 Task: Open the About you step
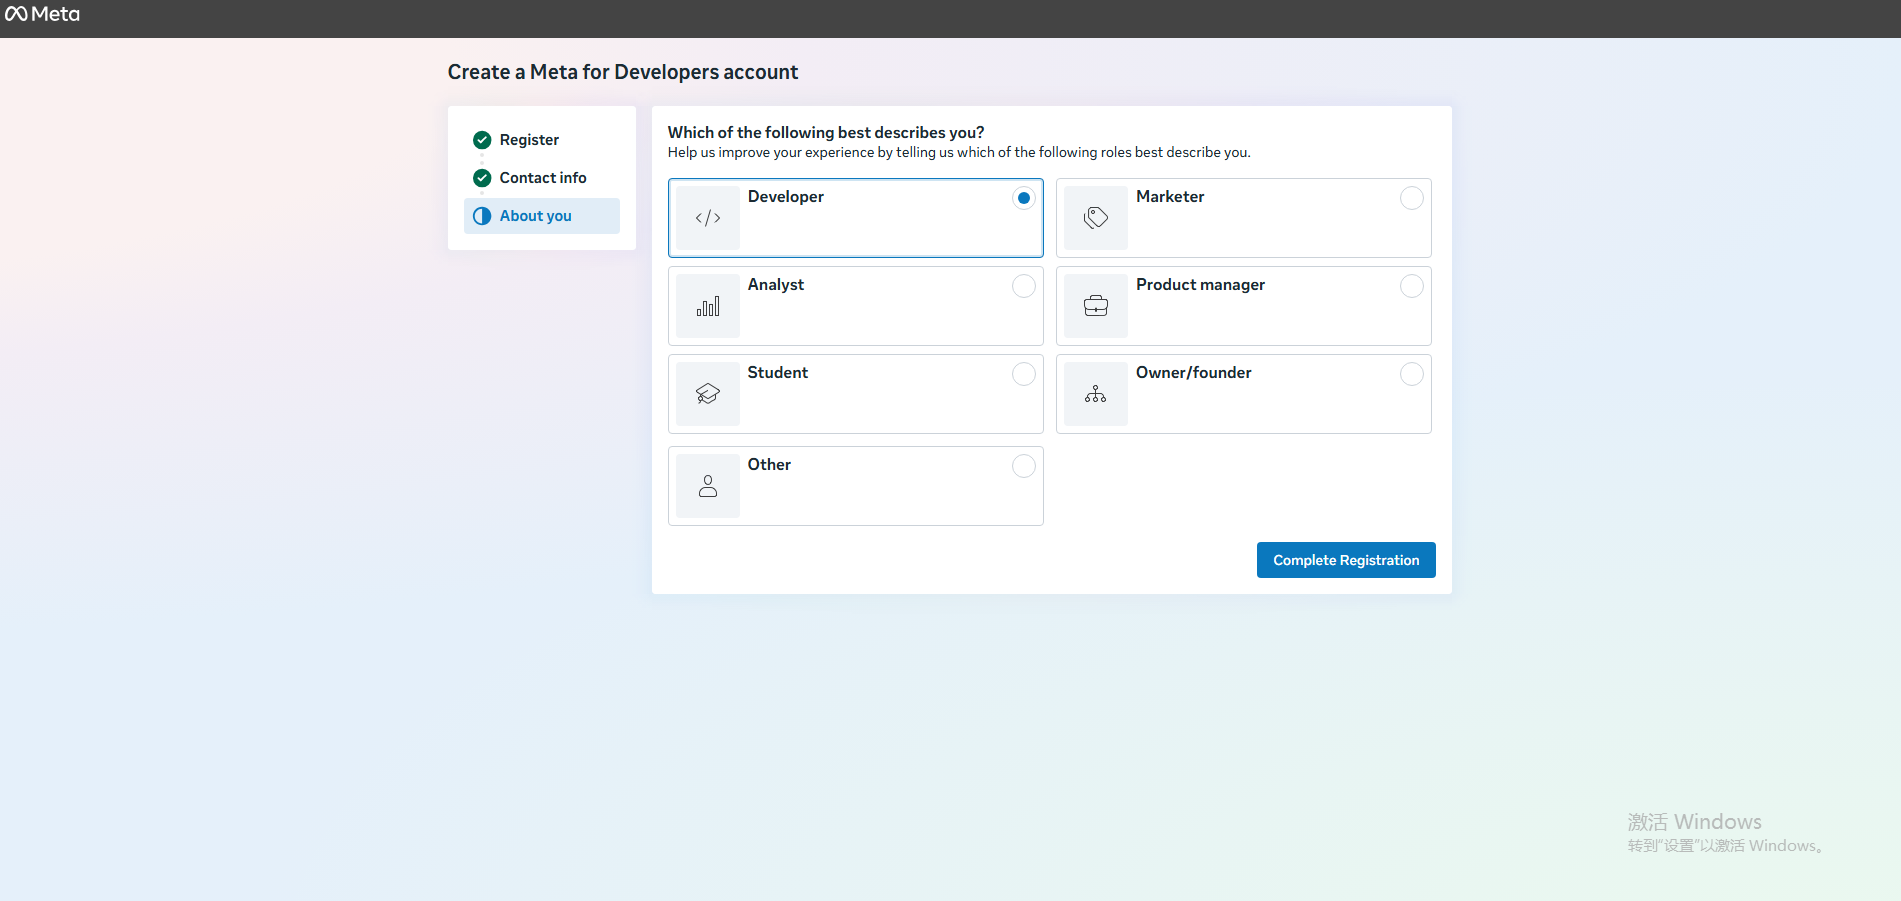point(542,216)
